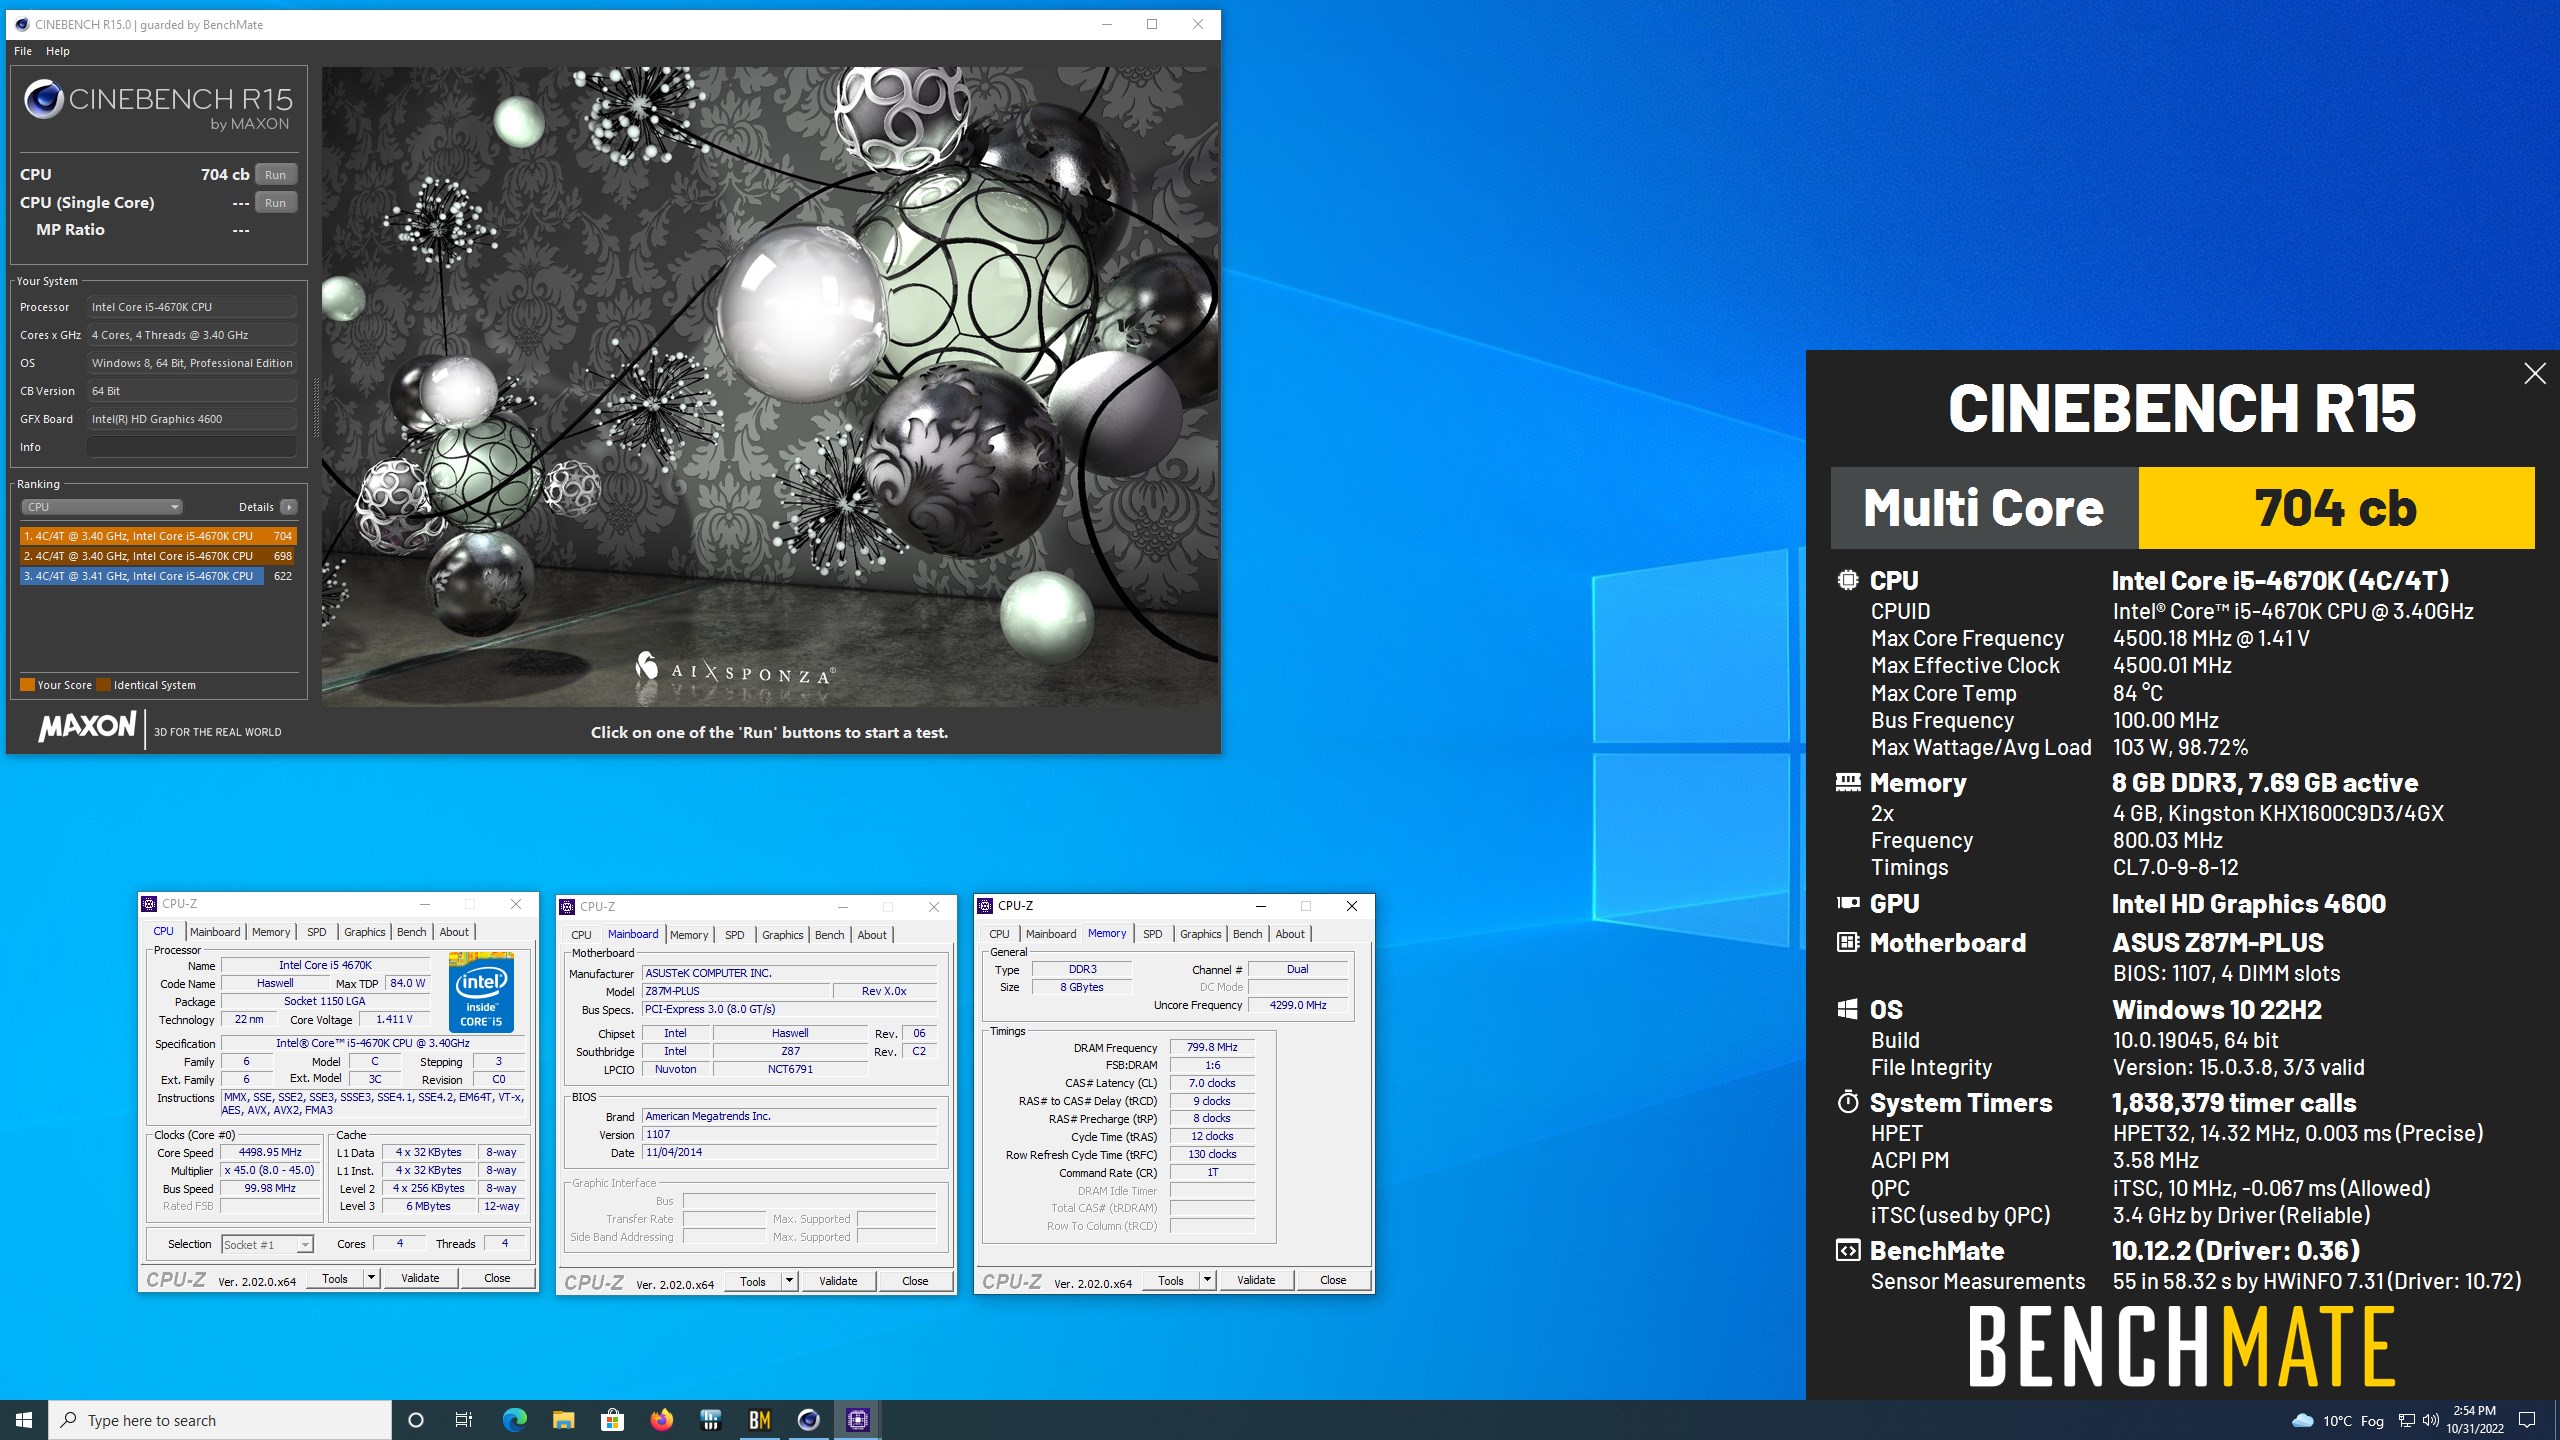Click the BenchMate BM taskbar icon
The width and height of the screenshot is (2560, 1440).
tap(760, 1420)
